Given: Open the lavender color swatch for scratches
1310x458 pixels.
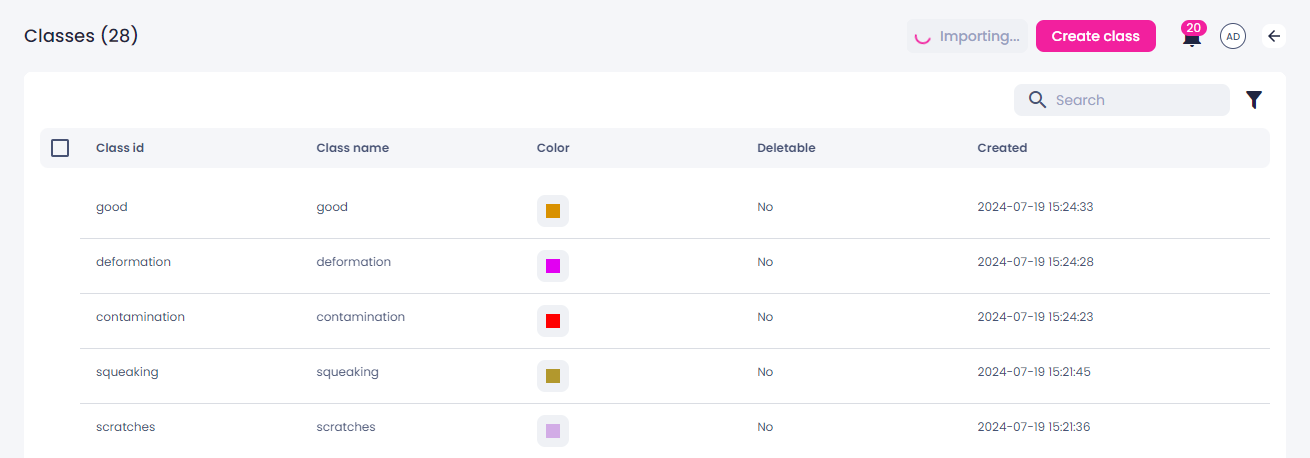Looking at the screenshot, I should (x=553, y=431).
